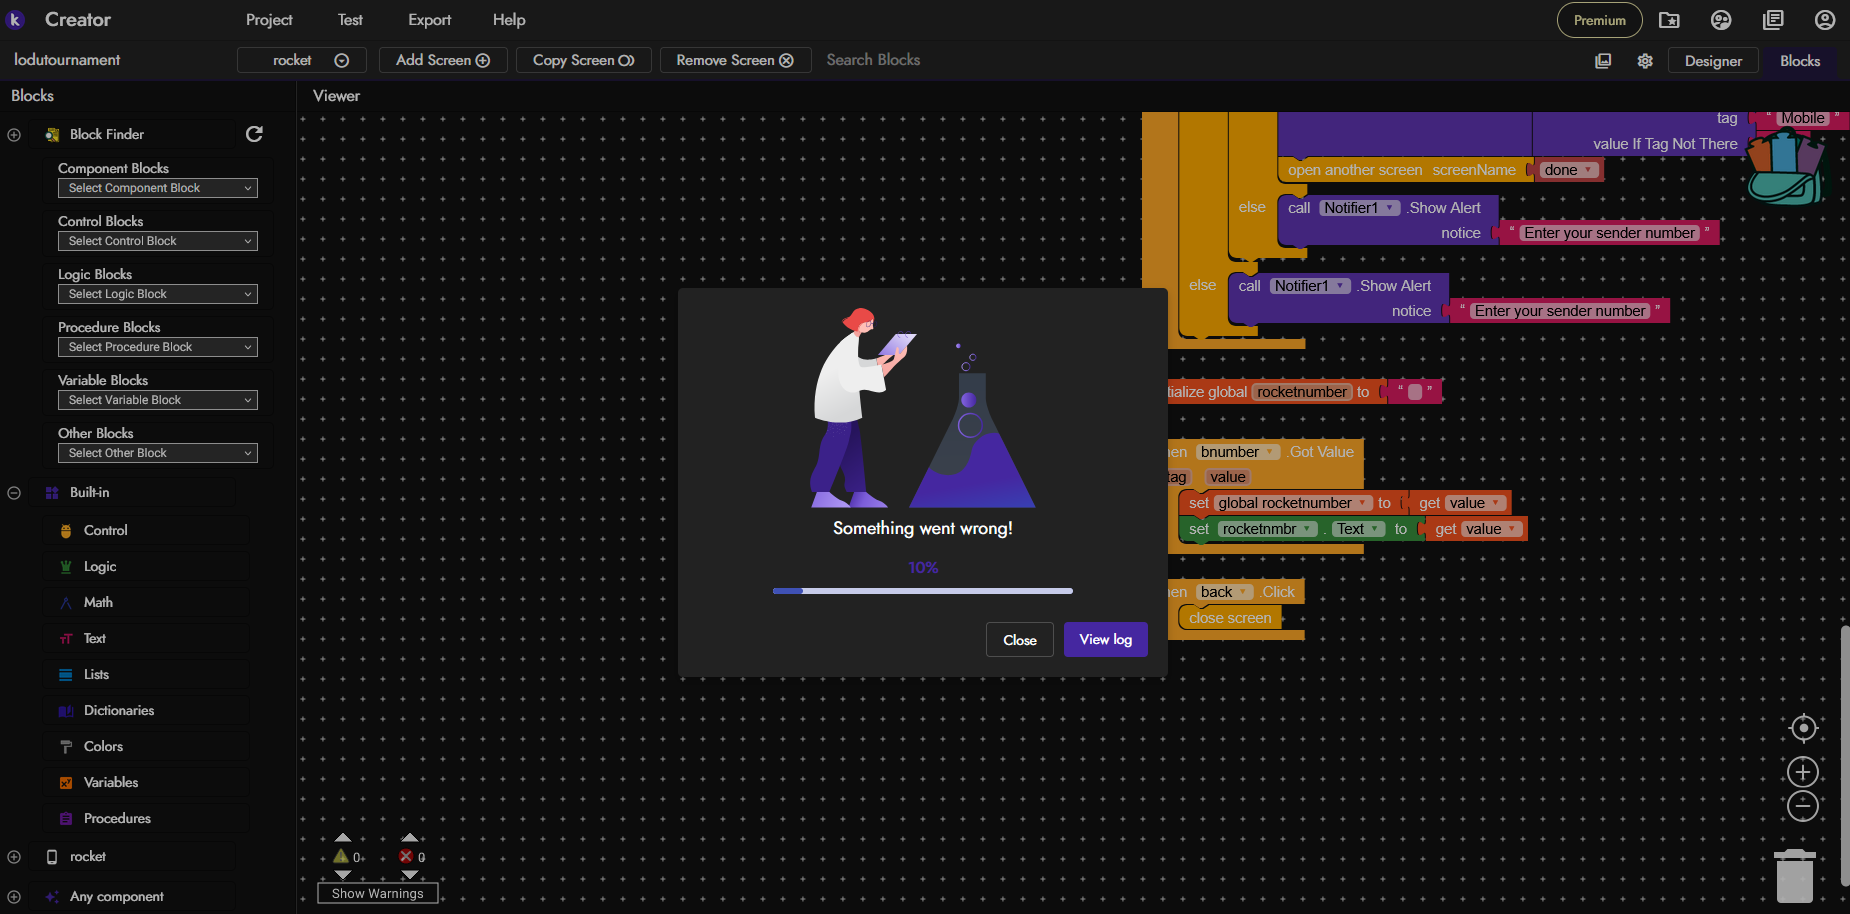Screen dimensions: 1850x914
Task: Zoom out the blocks workspace
Action: pyautogui.click(x=1803, y=806)
